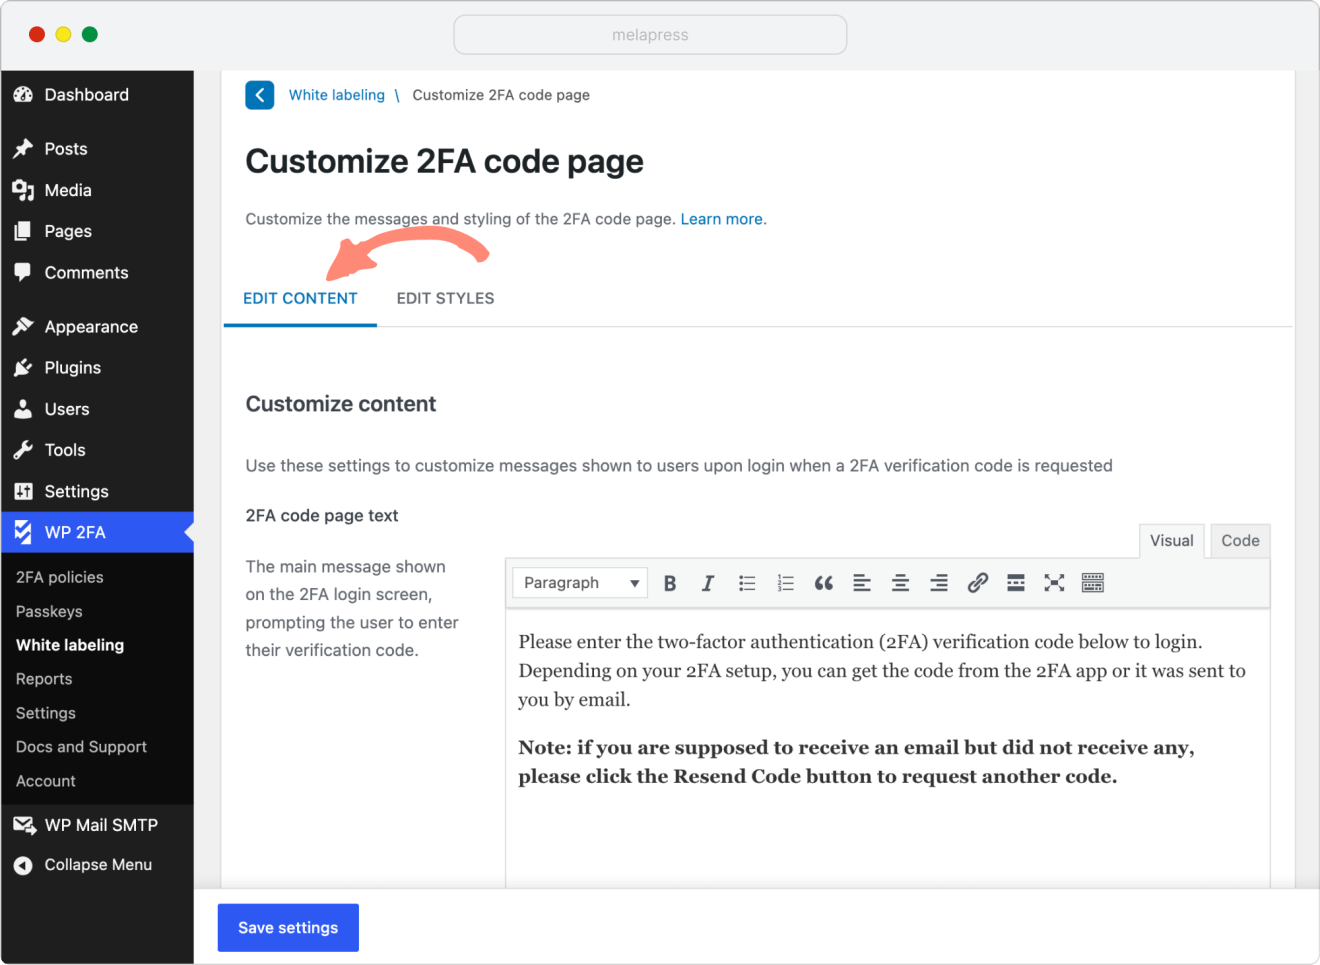Insert a numbered list
This screenshot has height=965, width=1320.
tap(785, 583)
